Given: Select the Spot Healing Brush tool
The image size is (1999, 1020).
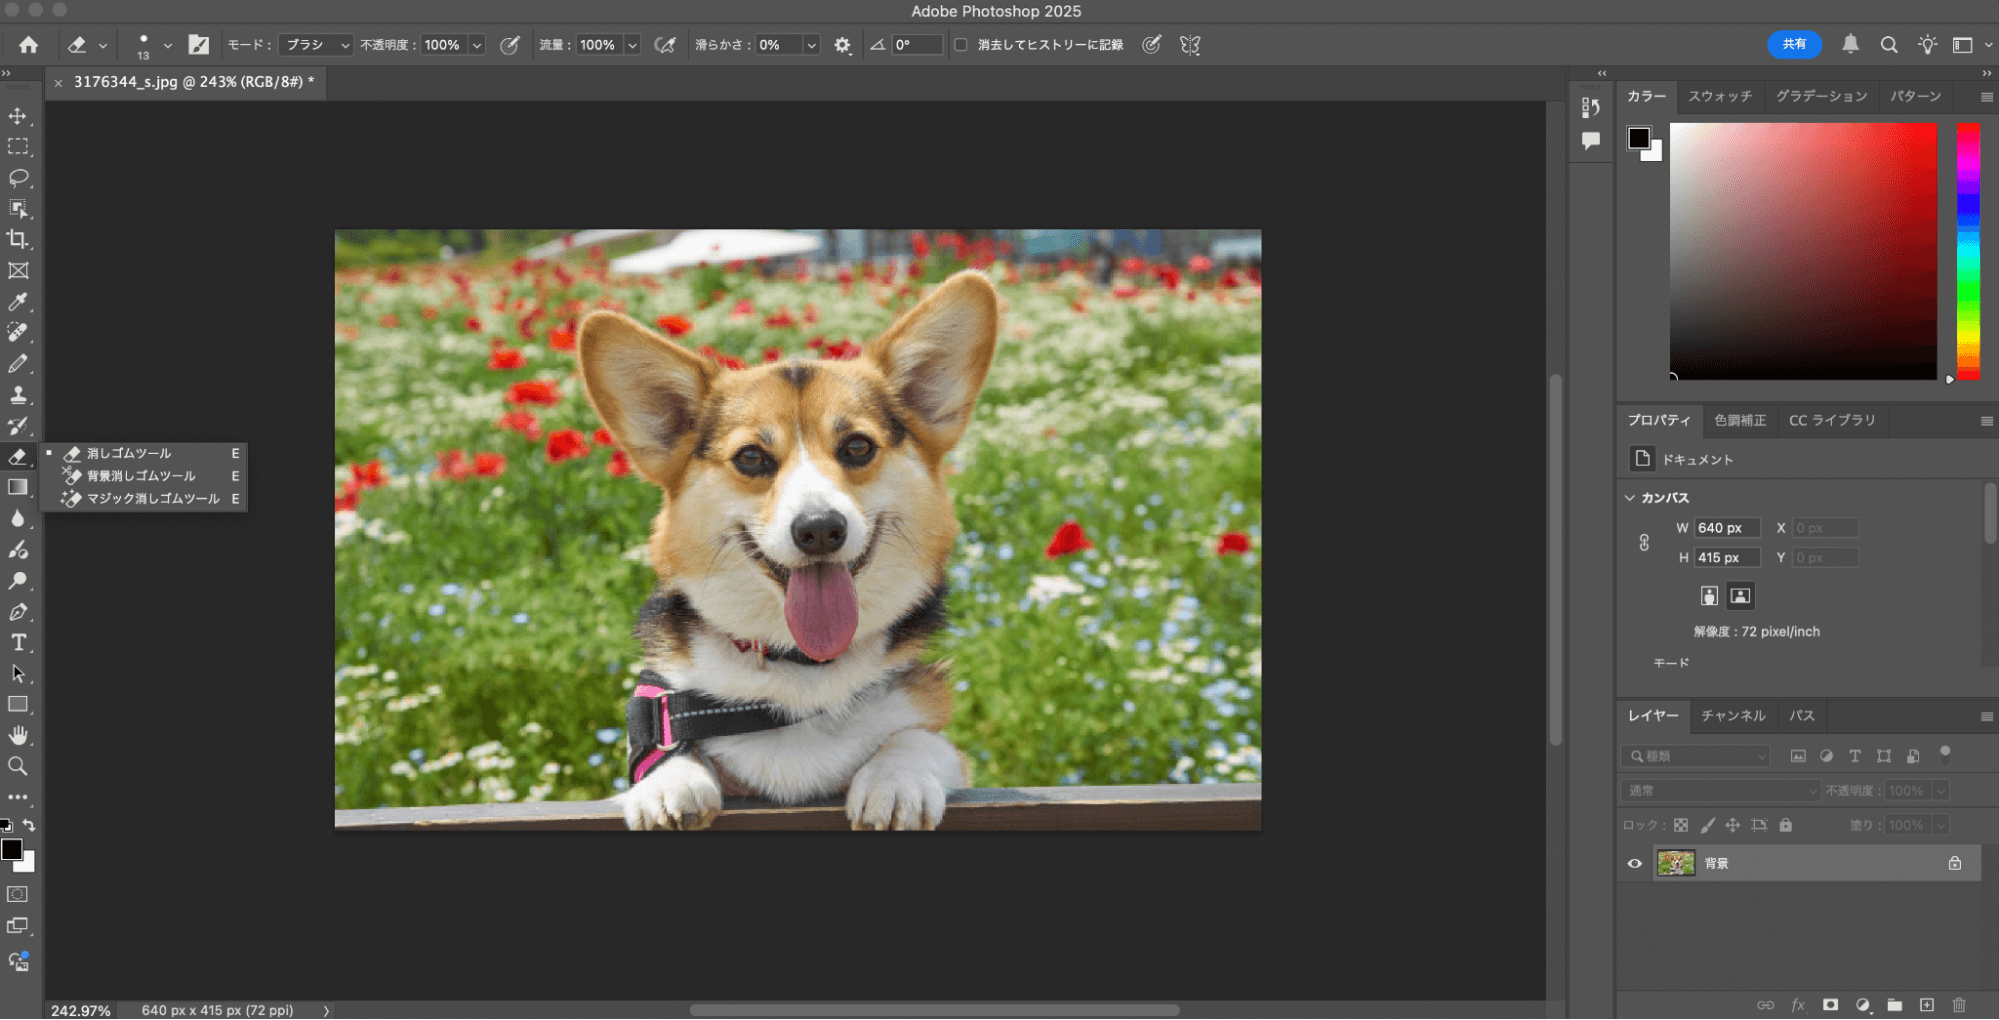Looking at the screenshot, I should pos(18,333).
